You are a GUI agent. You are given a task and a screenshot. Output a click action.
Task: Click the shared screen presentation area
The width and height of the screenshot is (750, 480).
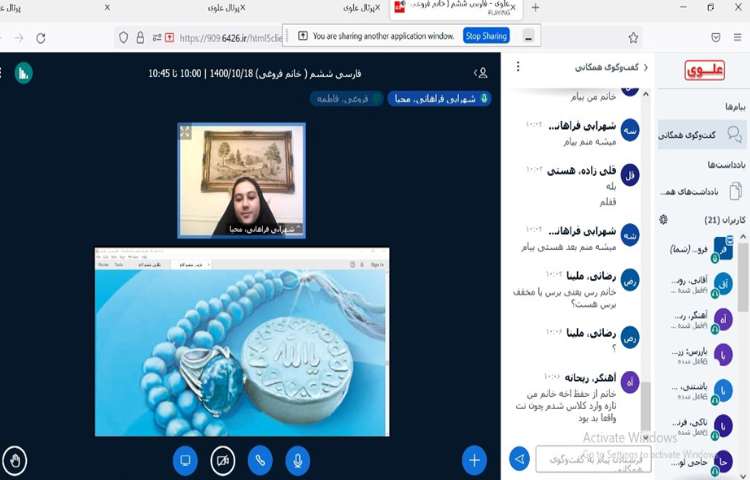click(242, 342)
